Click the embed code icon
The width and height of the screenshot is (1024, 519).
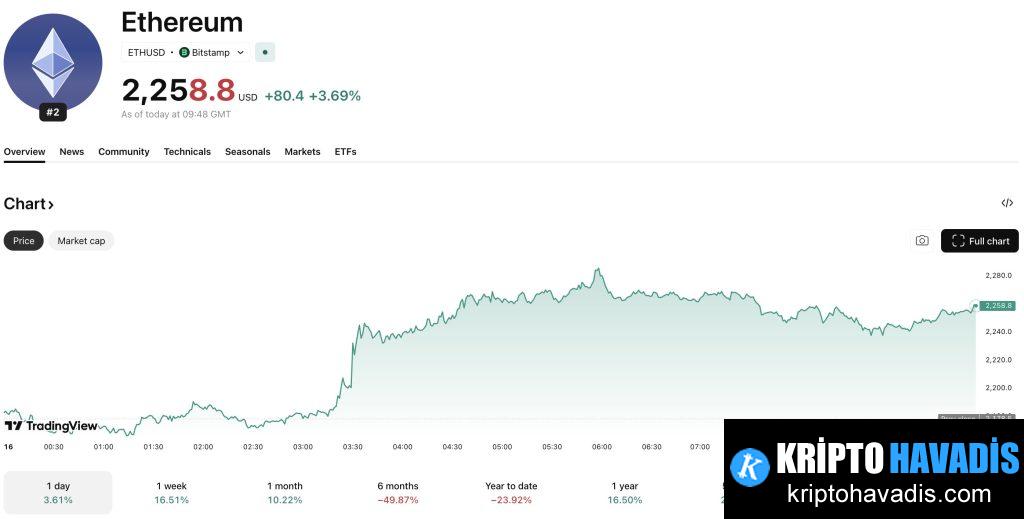(x=1007, y=203)
